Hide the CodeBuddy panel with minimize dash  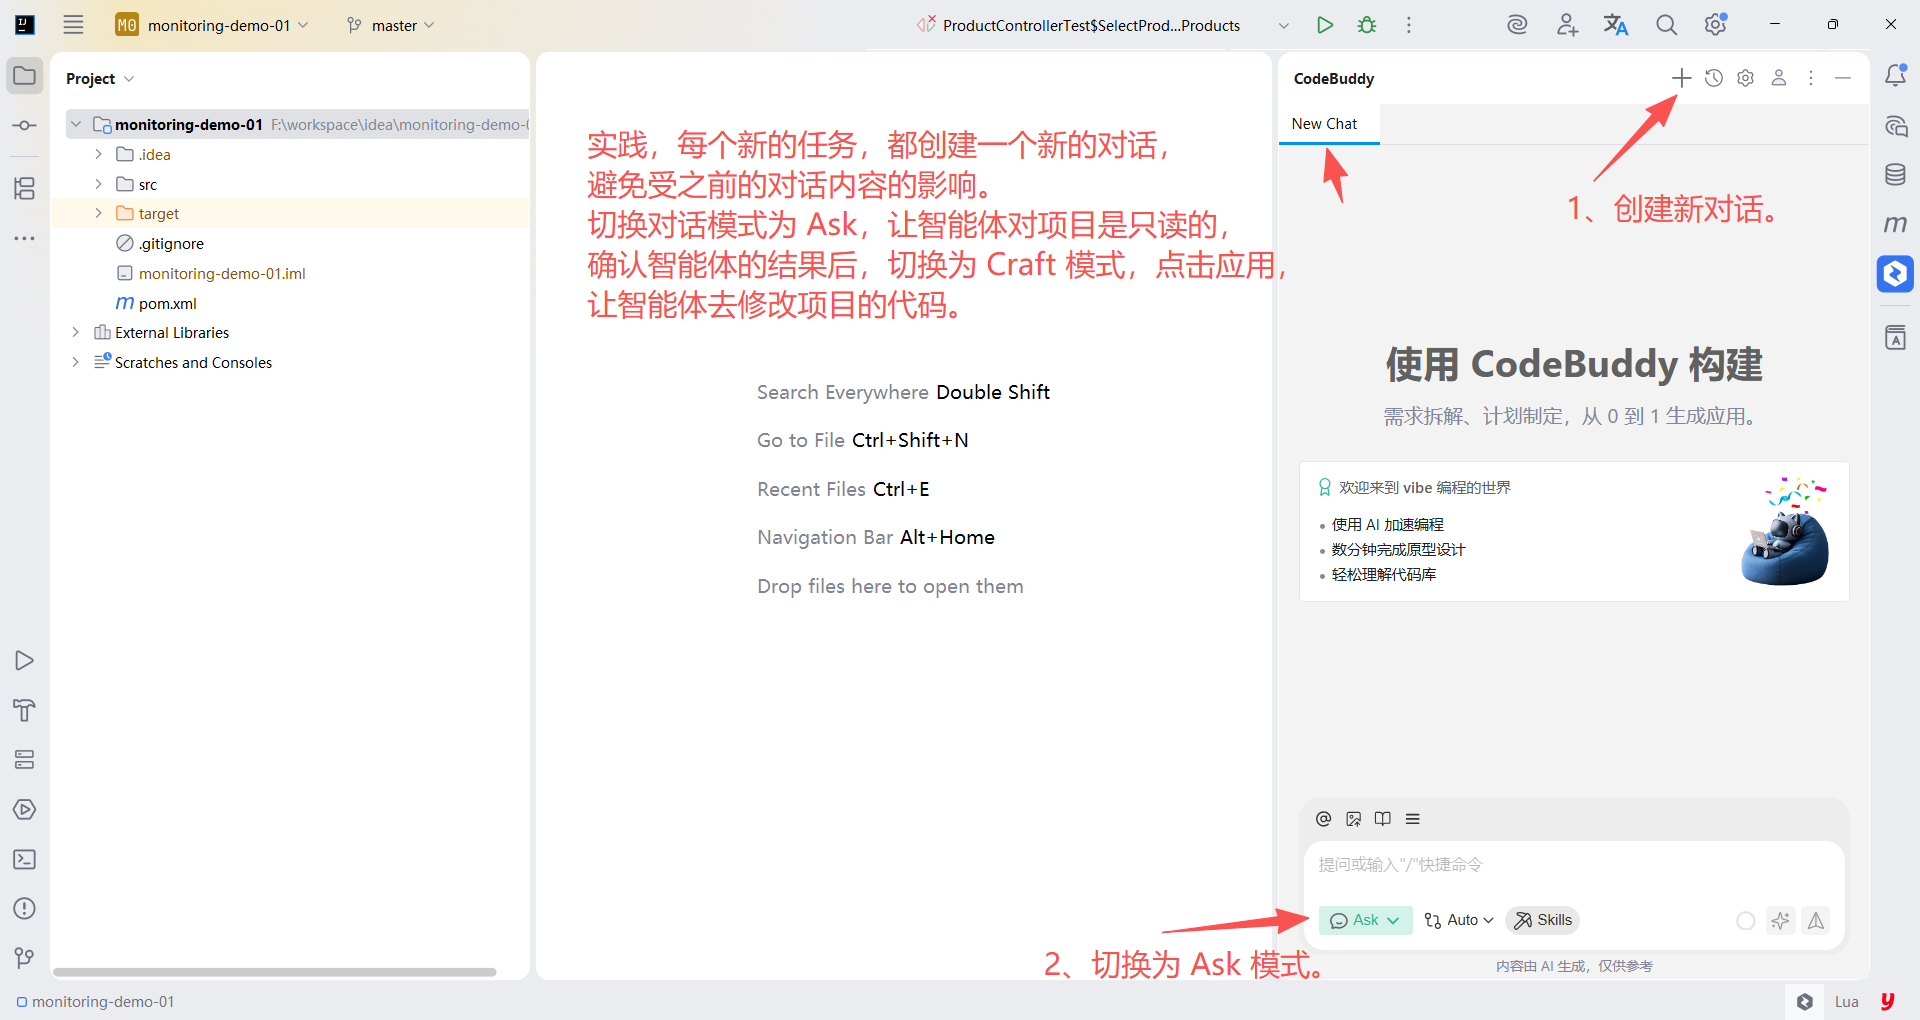click(1843, 78)
